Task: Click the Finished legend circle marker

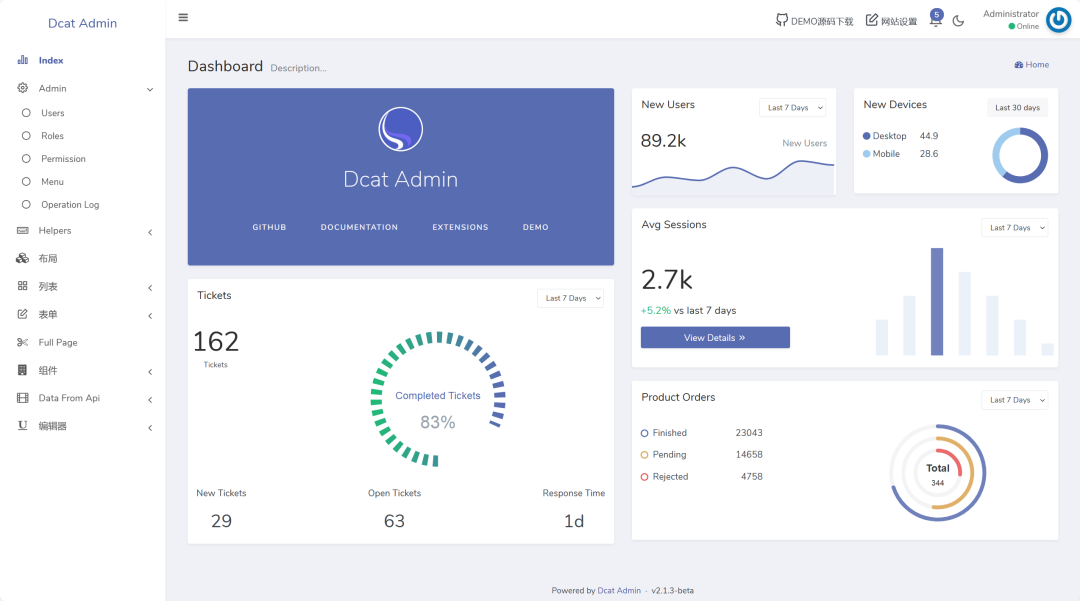Action: click(x=645, y=433)
